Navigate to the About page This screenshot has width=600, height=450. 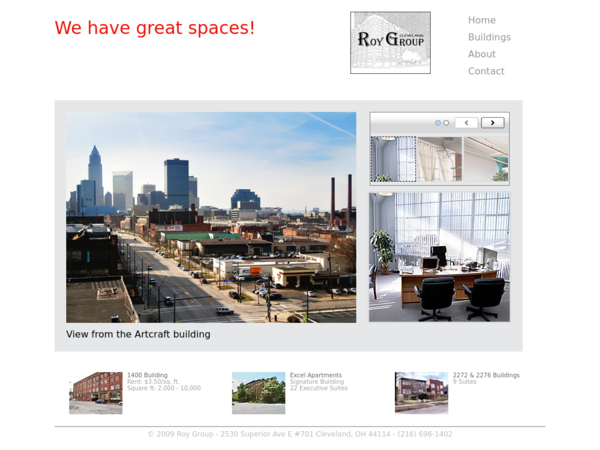tap(482, 54)
